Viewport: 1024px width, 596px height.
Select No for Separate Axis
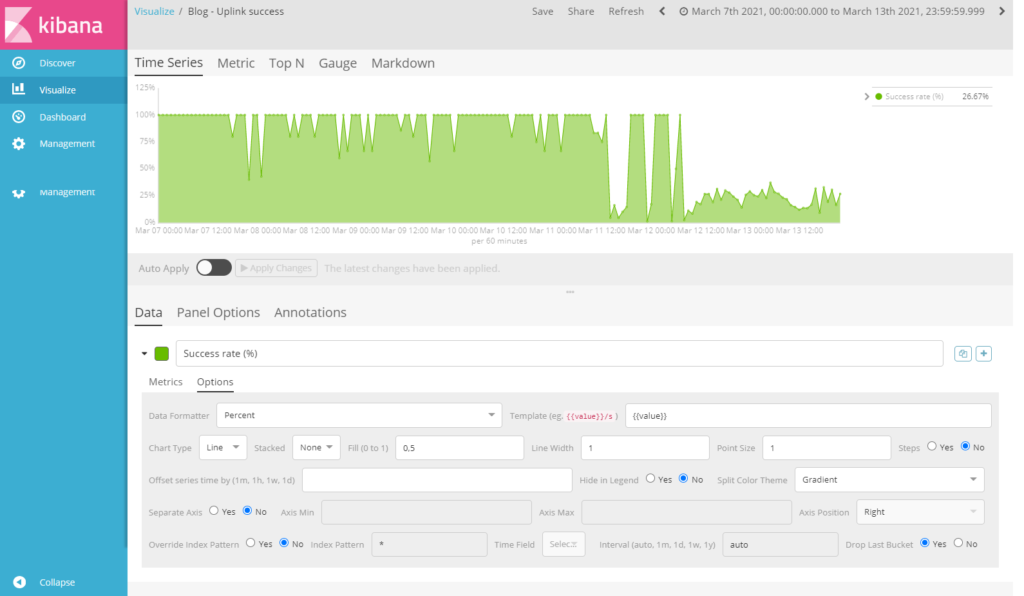(x=247, y=510)
